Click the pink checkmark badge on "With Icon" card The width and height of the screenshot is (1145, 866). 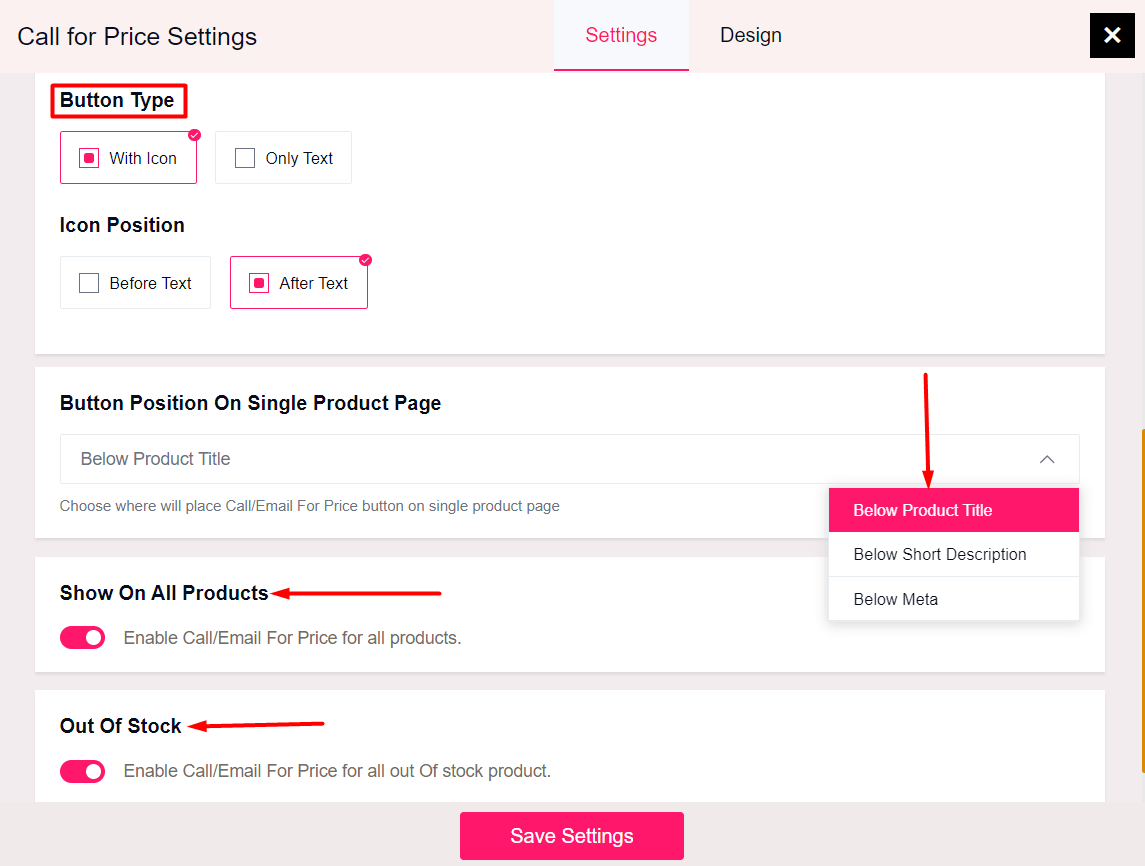[194, 134]
